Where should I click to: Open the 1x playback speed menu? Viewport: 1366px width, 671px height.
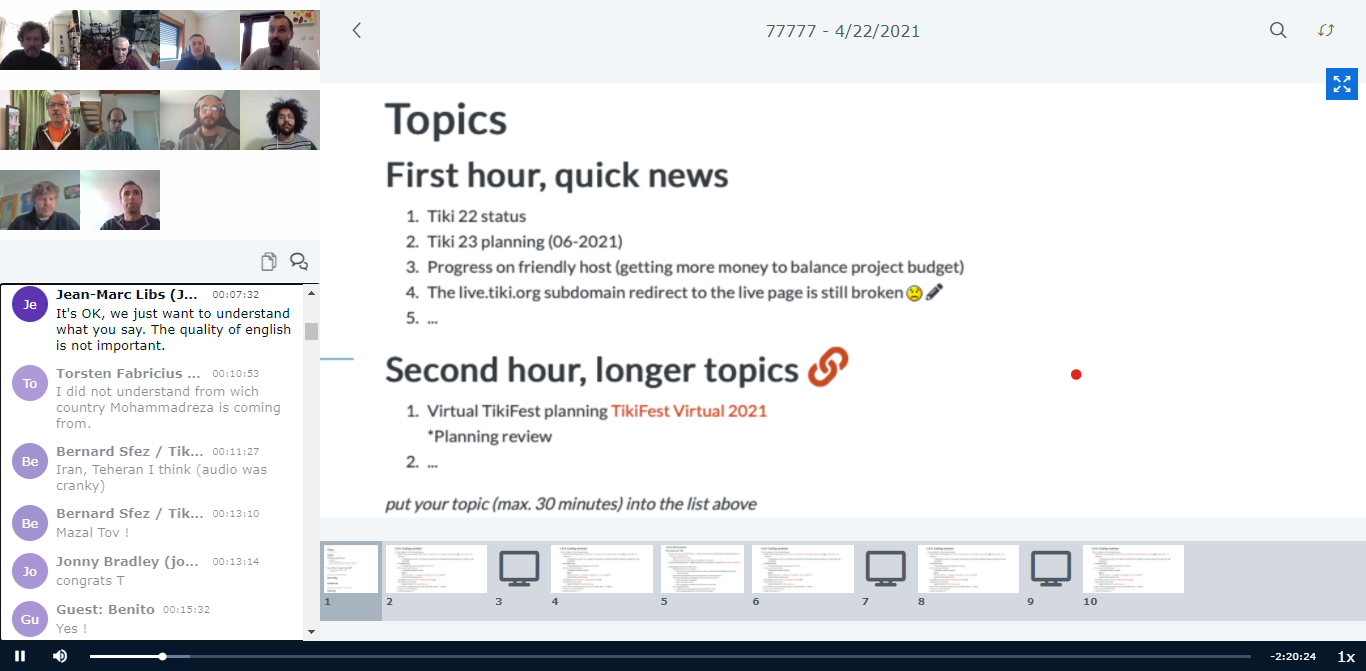(x=1346, y=657)
